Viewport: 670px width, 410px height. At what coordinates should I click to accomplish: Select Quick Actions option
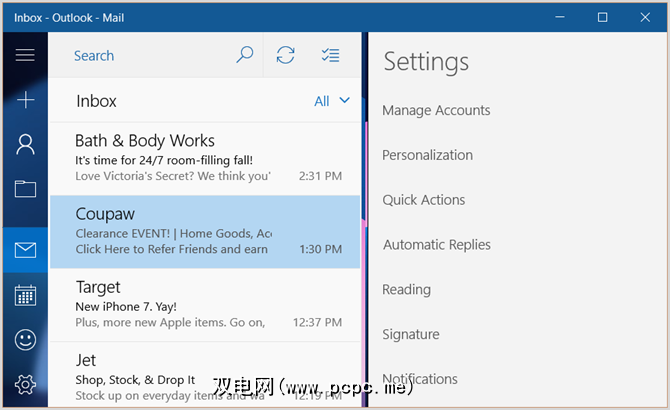[423, 200]
